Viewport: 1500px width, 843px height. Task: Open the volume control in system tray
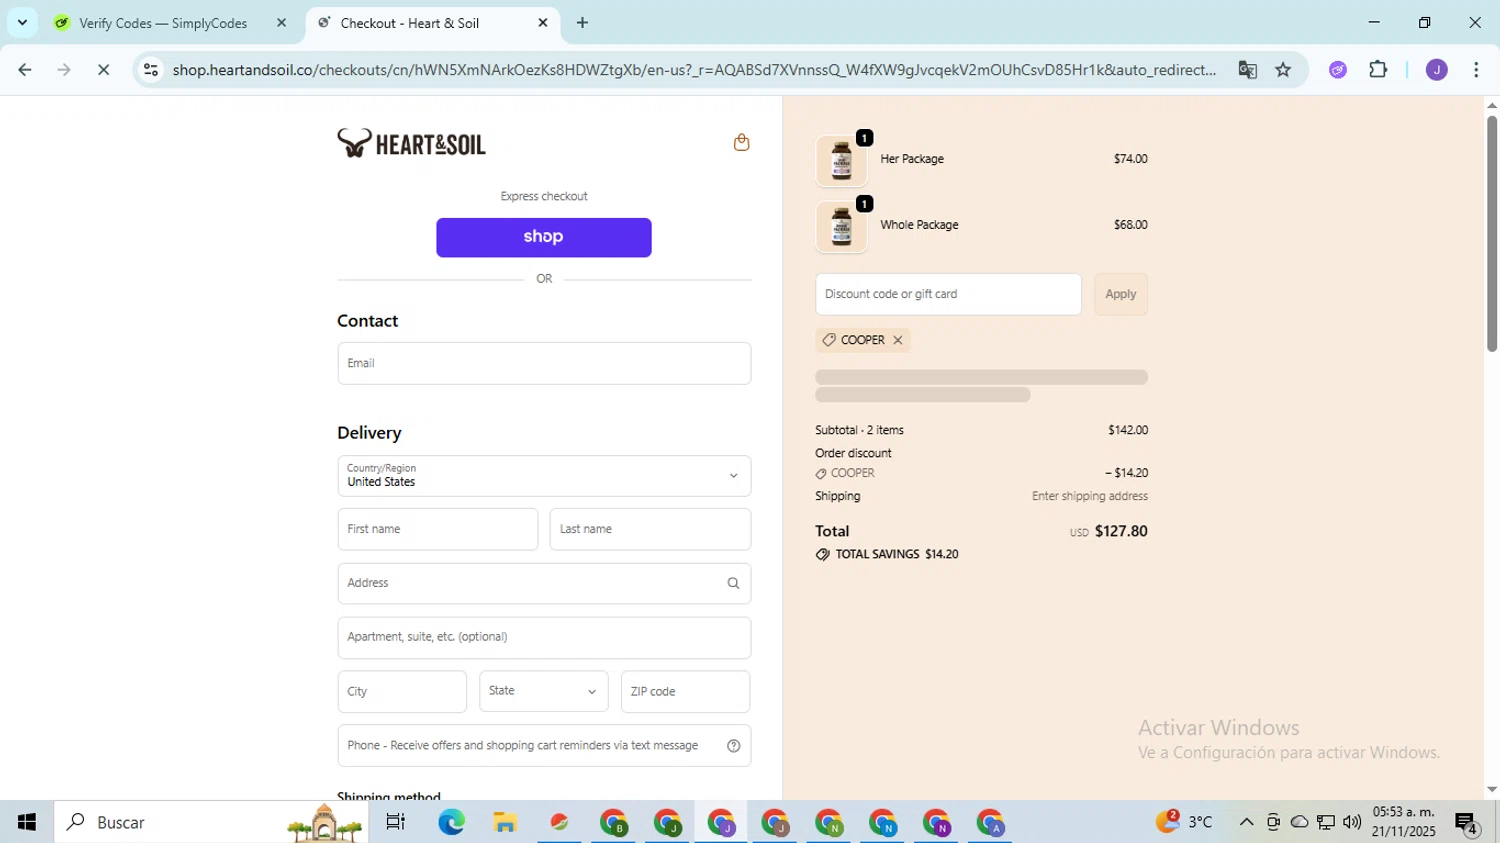tap(1352, 822)
